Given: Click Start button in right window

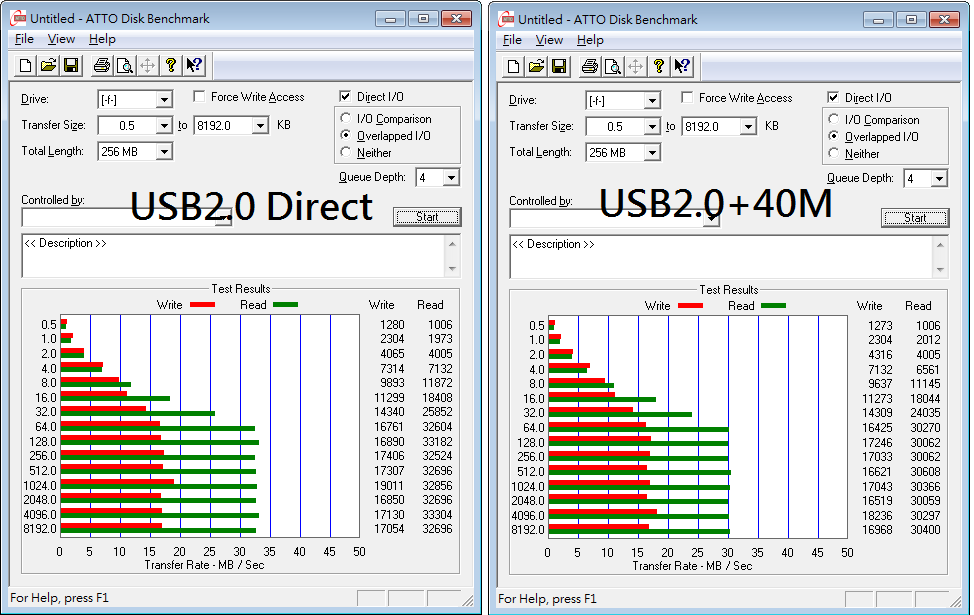Looking at the screenshot, I should [x=916, y=218].
